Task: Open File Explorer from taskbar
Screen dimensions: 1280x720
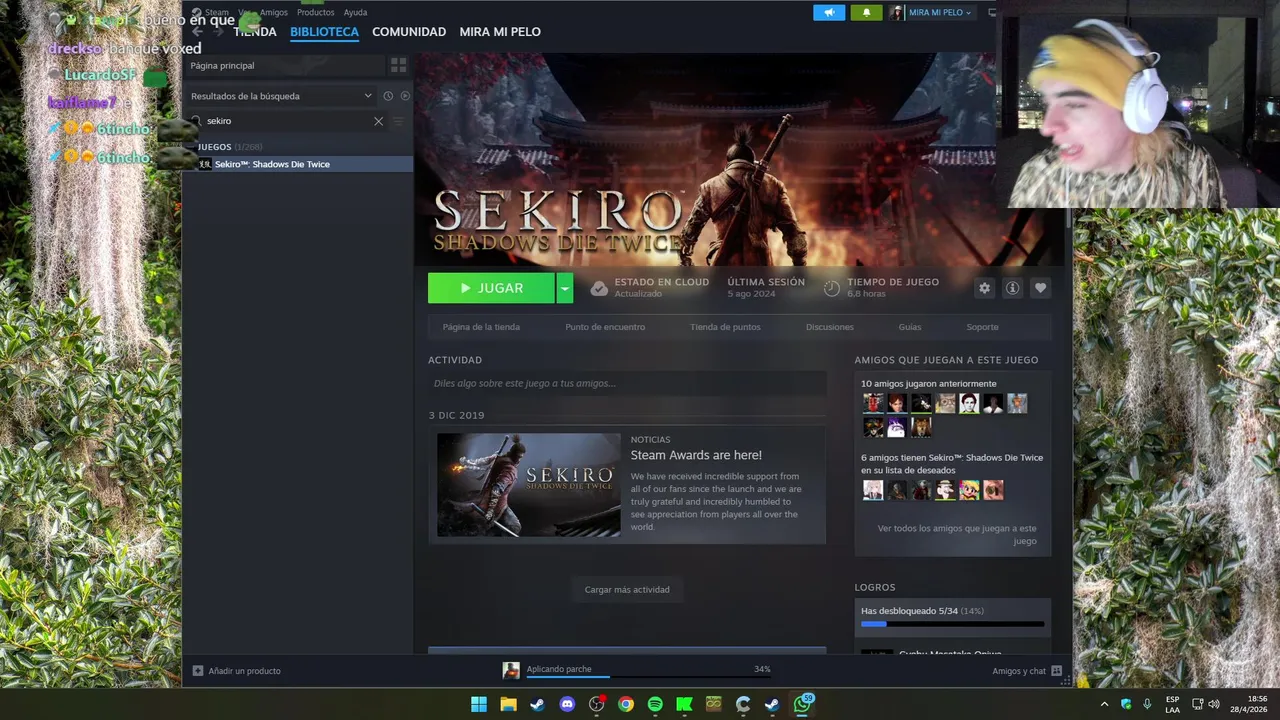Action: point(508,704)
